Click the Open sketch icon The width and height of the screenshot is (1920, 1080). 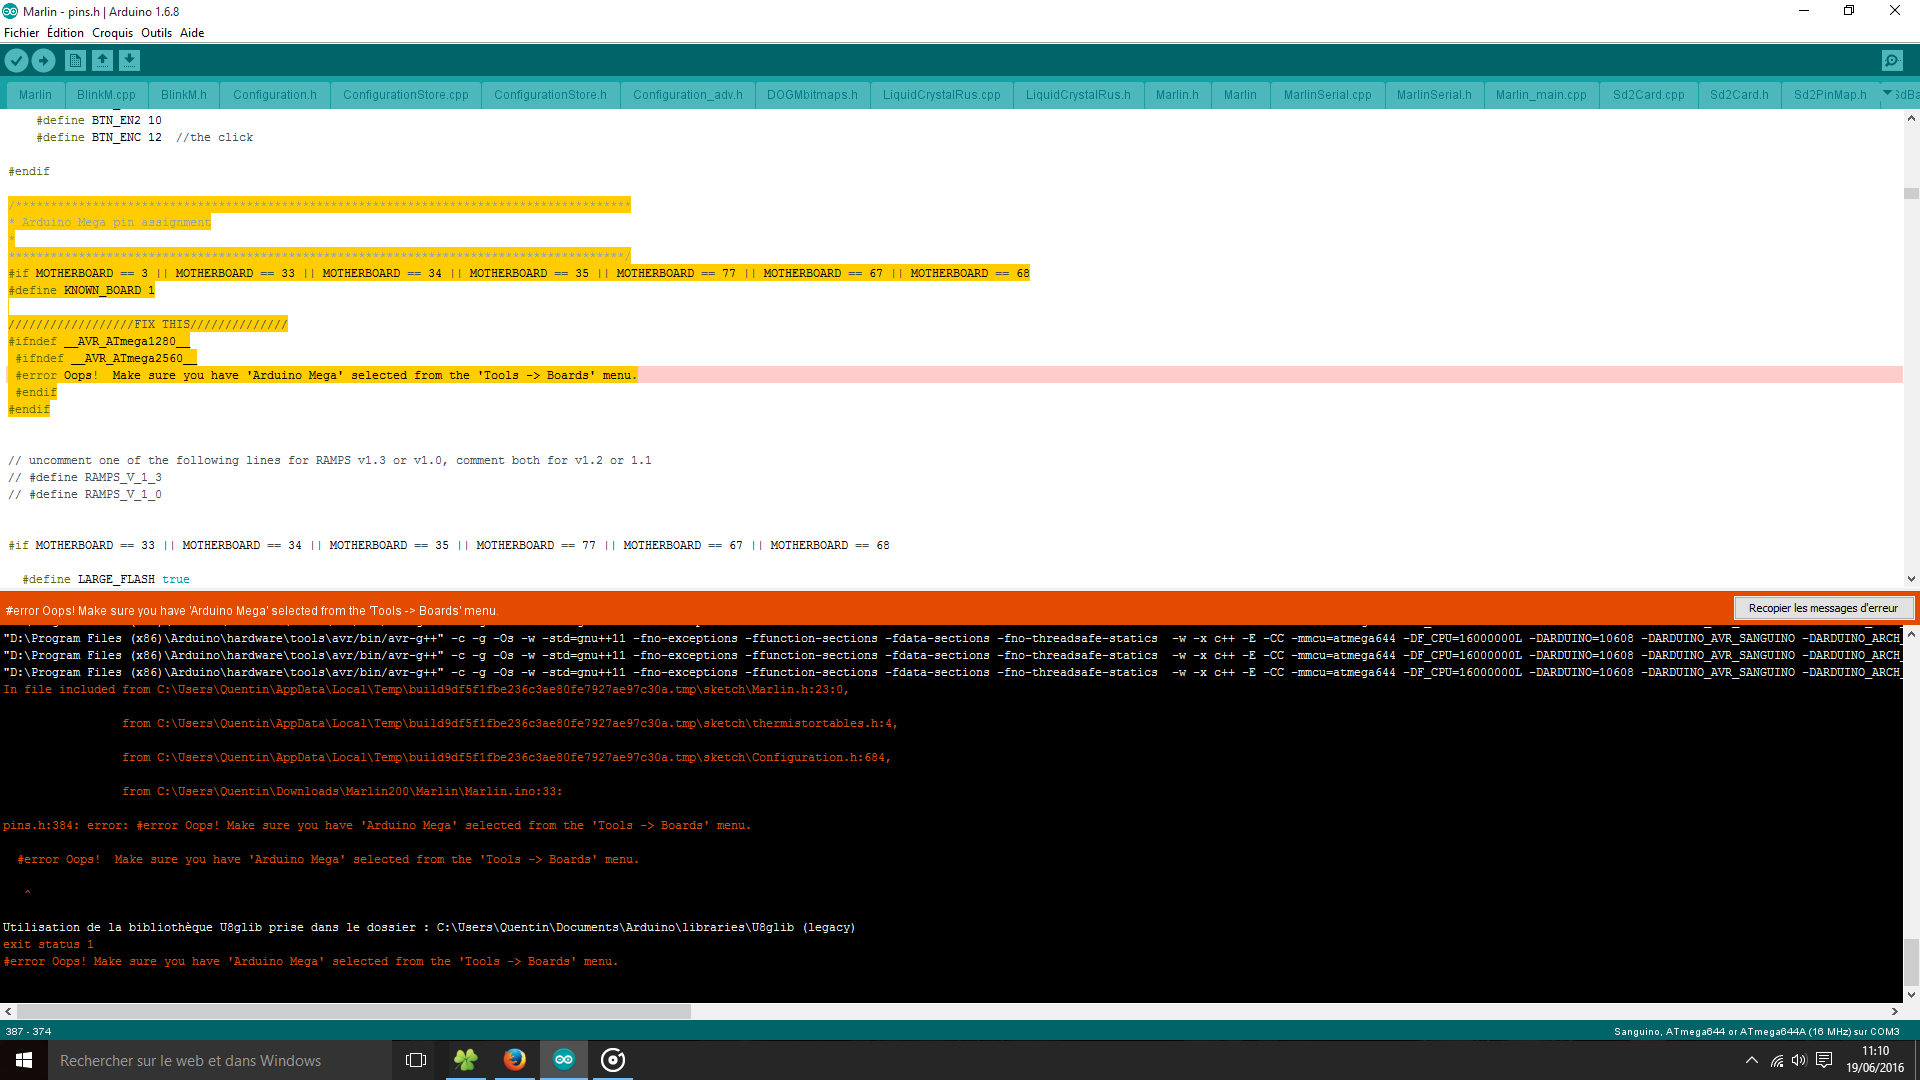click(x=102, y=61)
